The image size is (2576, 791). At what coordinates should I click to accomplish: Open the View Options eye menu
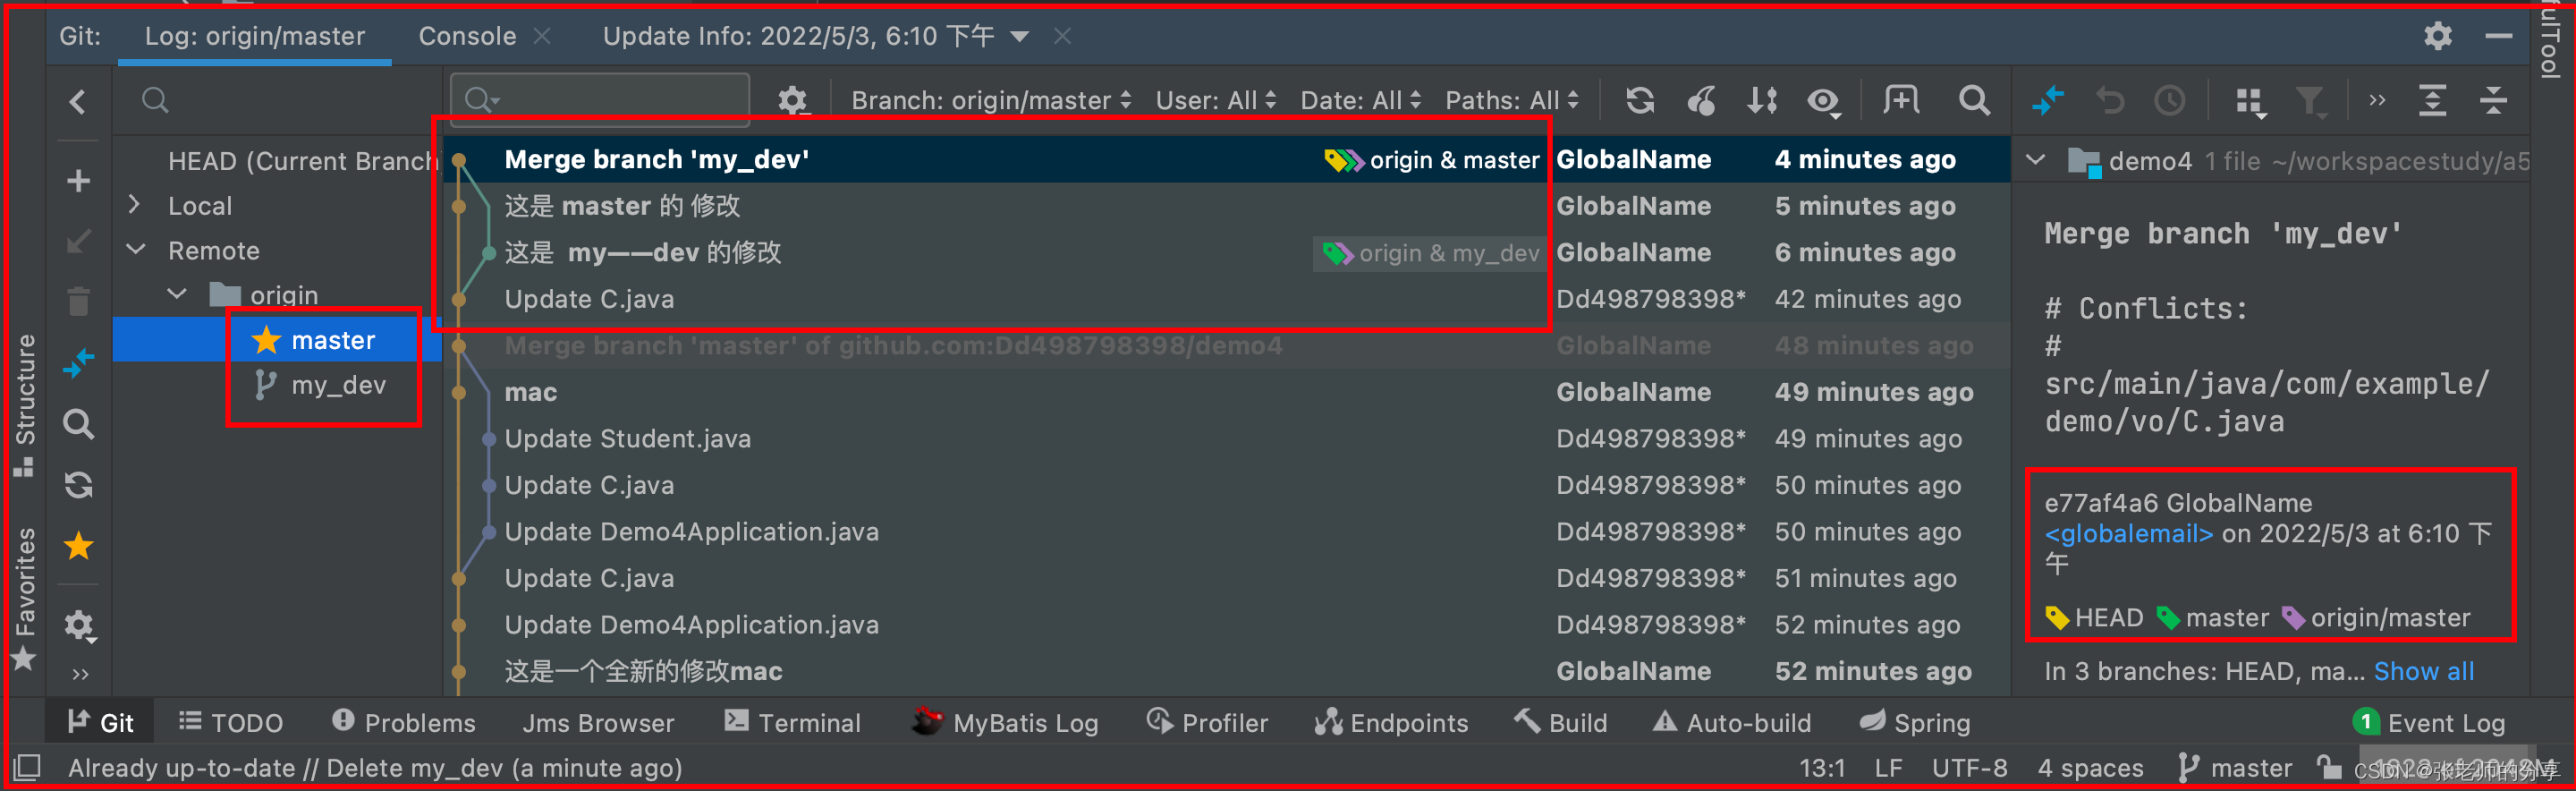click(1824, 101)
